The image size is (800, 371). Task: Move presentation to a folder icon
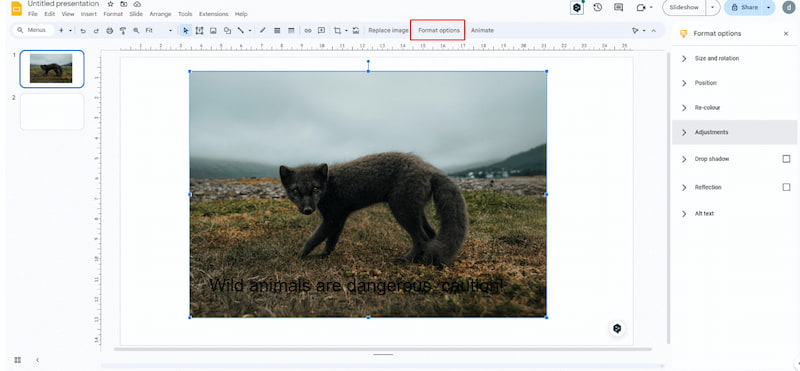coord(123,4)
